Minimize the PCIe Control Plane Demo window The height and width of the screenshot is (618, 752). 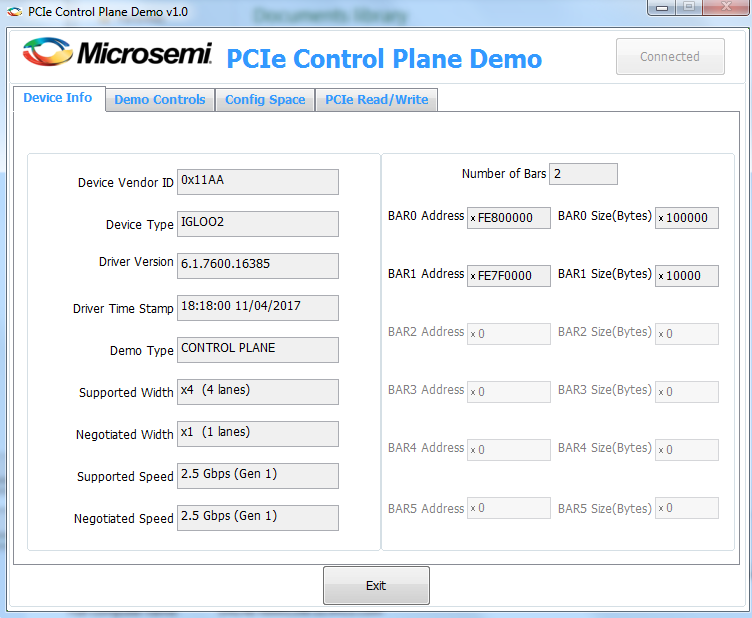662,8
